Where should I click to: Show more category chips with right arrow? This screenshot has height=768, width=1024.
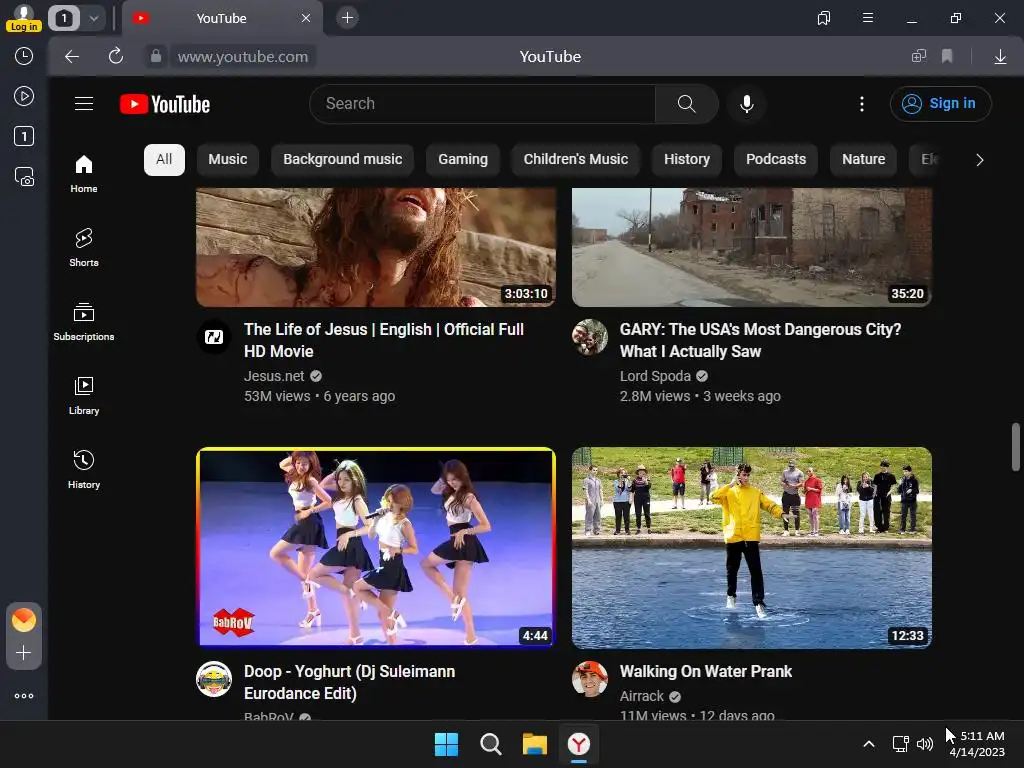pyautogui.click(x=979, y=160)
